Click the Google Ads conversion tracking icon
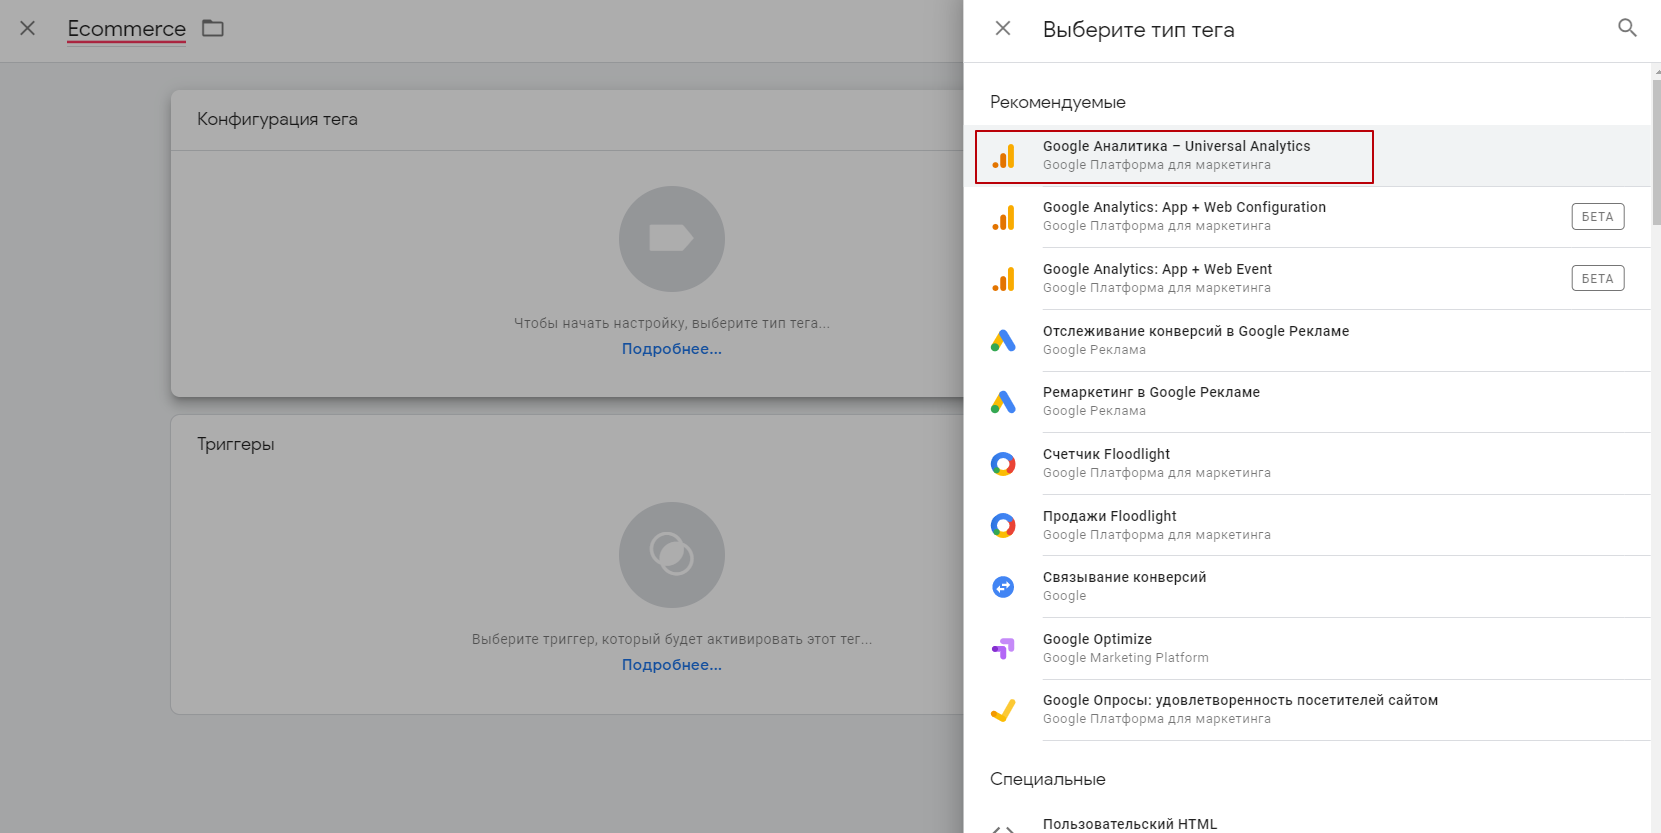Screen dimensions: 1661x833 (x=1003, y=341)
